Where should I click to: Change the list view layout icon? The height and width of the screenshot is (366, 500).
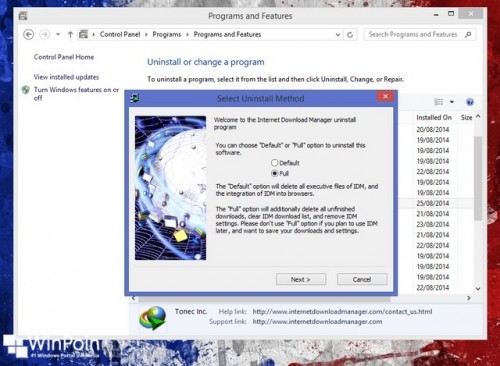click(x=439, y=102)
